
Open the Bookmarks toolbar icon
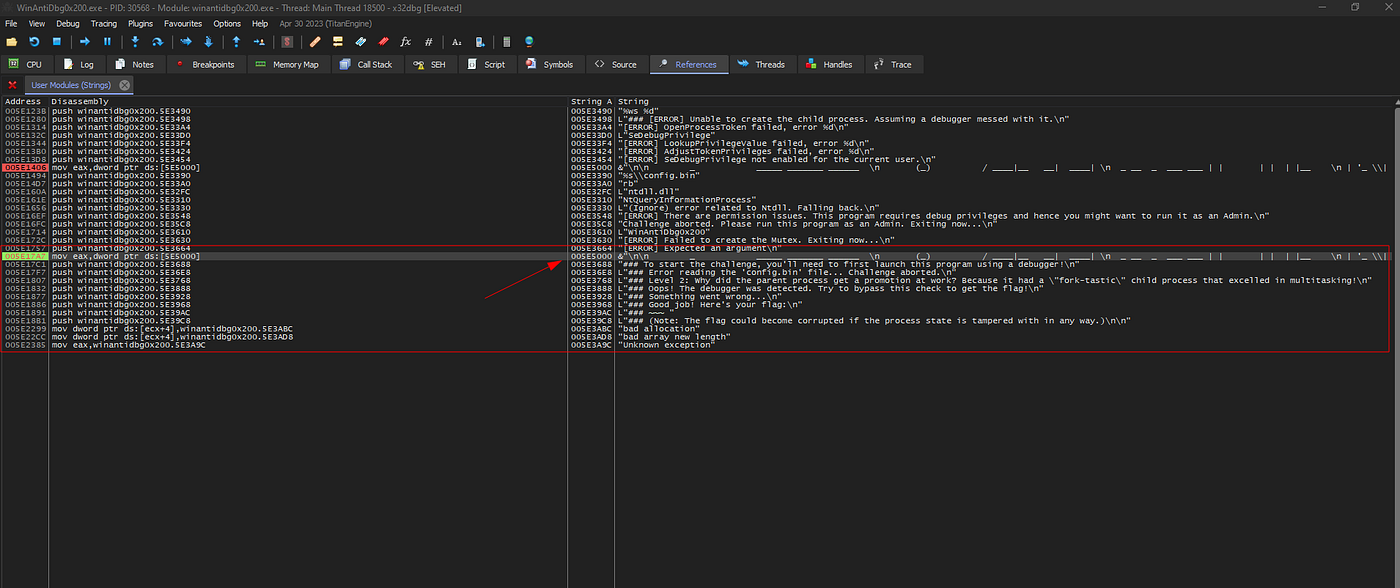coord(382,42)
